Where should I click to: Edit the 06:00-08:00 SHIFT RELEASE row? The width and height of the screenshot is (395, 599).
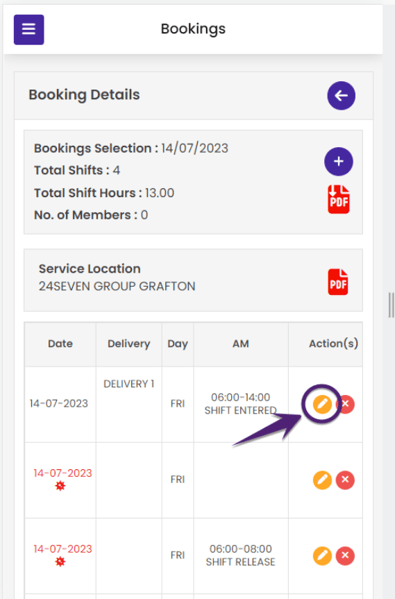pyautogui.click(x=322, y=555)
